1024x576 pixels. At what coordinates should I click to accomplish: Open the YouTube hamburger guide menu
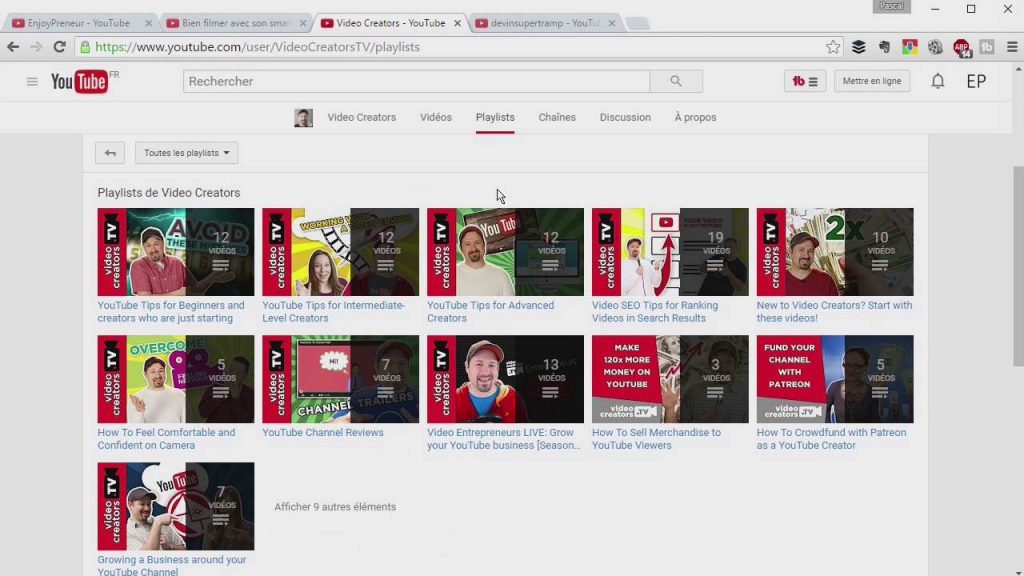pos(32,82)
